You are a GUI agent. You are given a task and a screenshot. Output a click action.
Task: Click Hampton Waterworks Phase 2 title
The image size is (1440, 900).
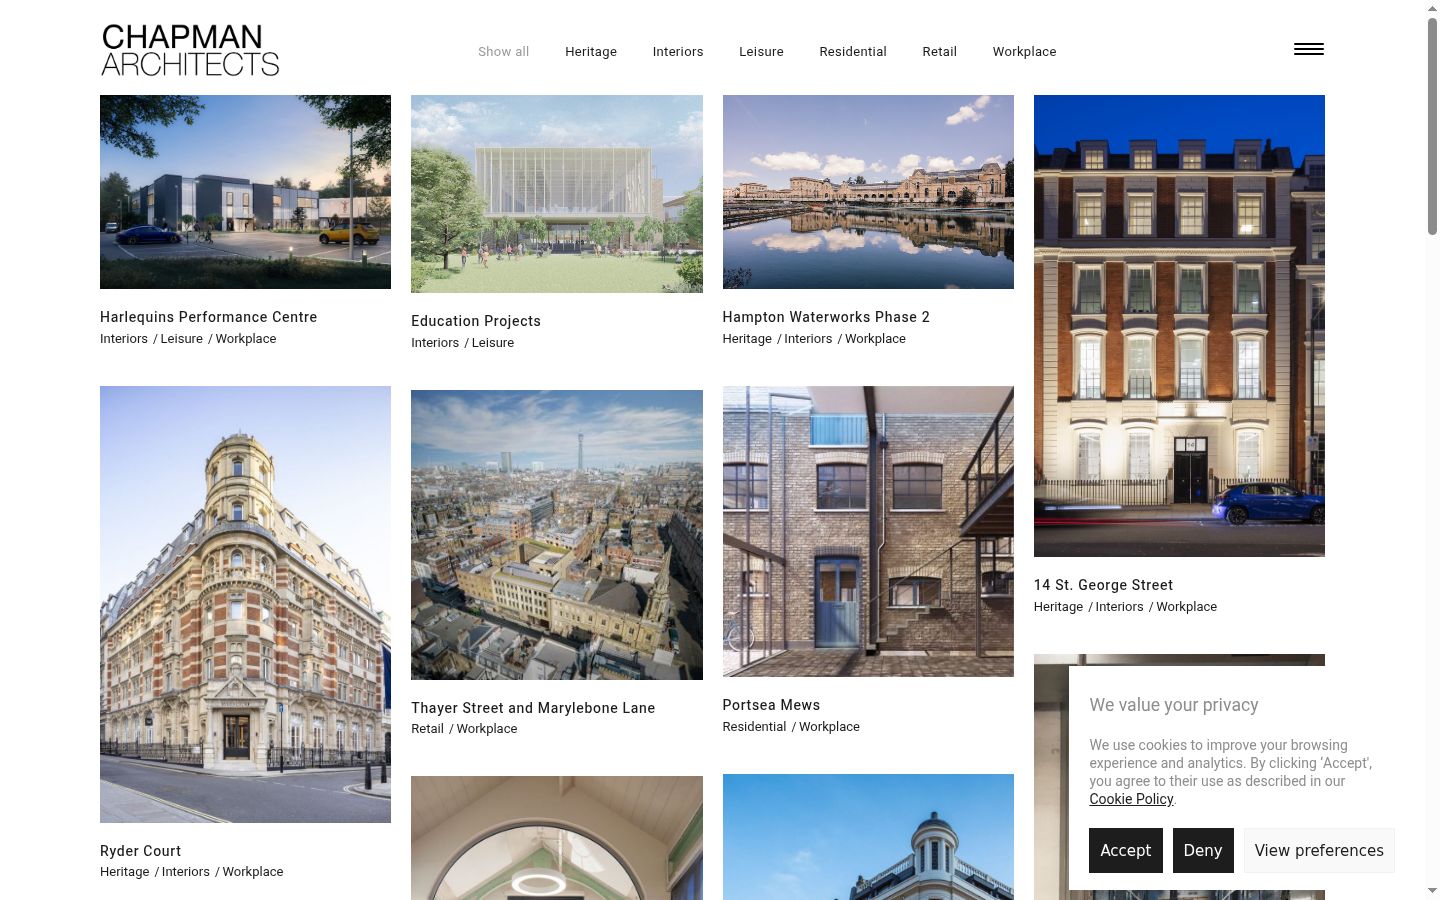tap(826, 317)
